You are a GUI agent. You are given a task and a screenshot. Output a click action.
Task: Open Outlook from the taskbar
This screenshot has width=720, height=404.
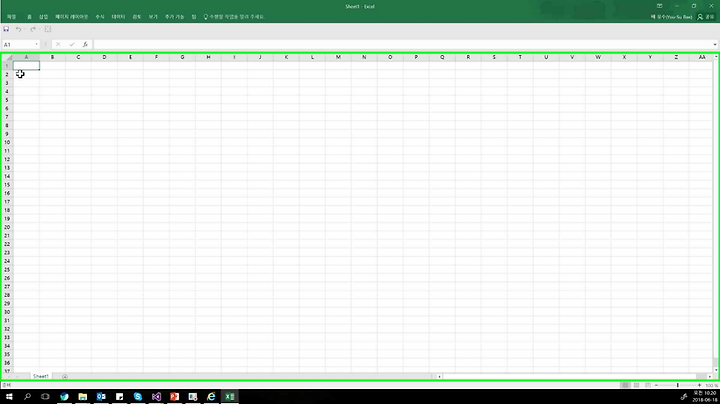point(101,396)
